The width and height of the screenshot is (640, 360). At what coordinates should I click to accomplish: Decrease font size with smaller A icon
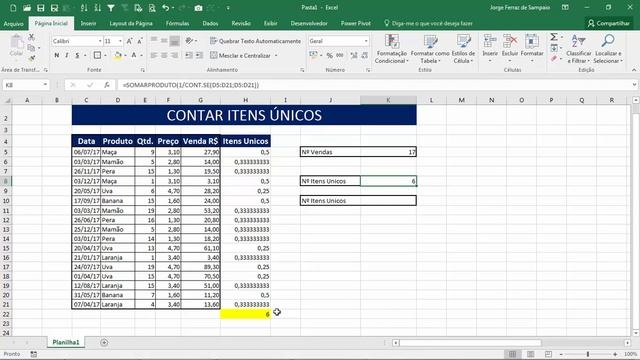[x=140, y=41]
